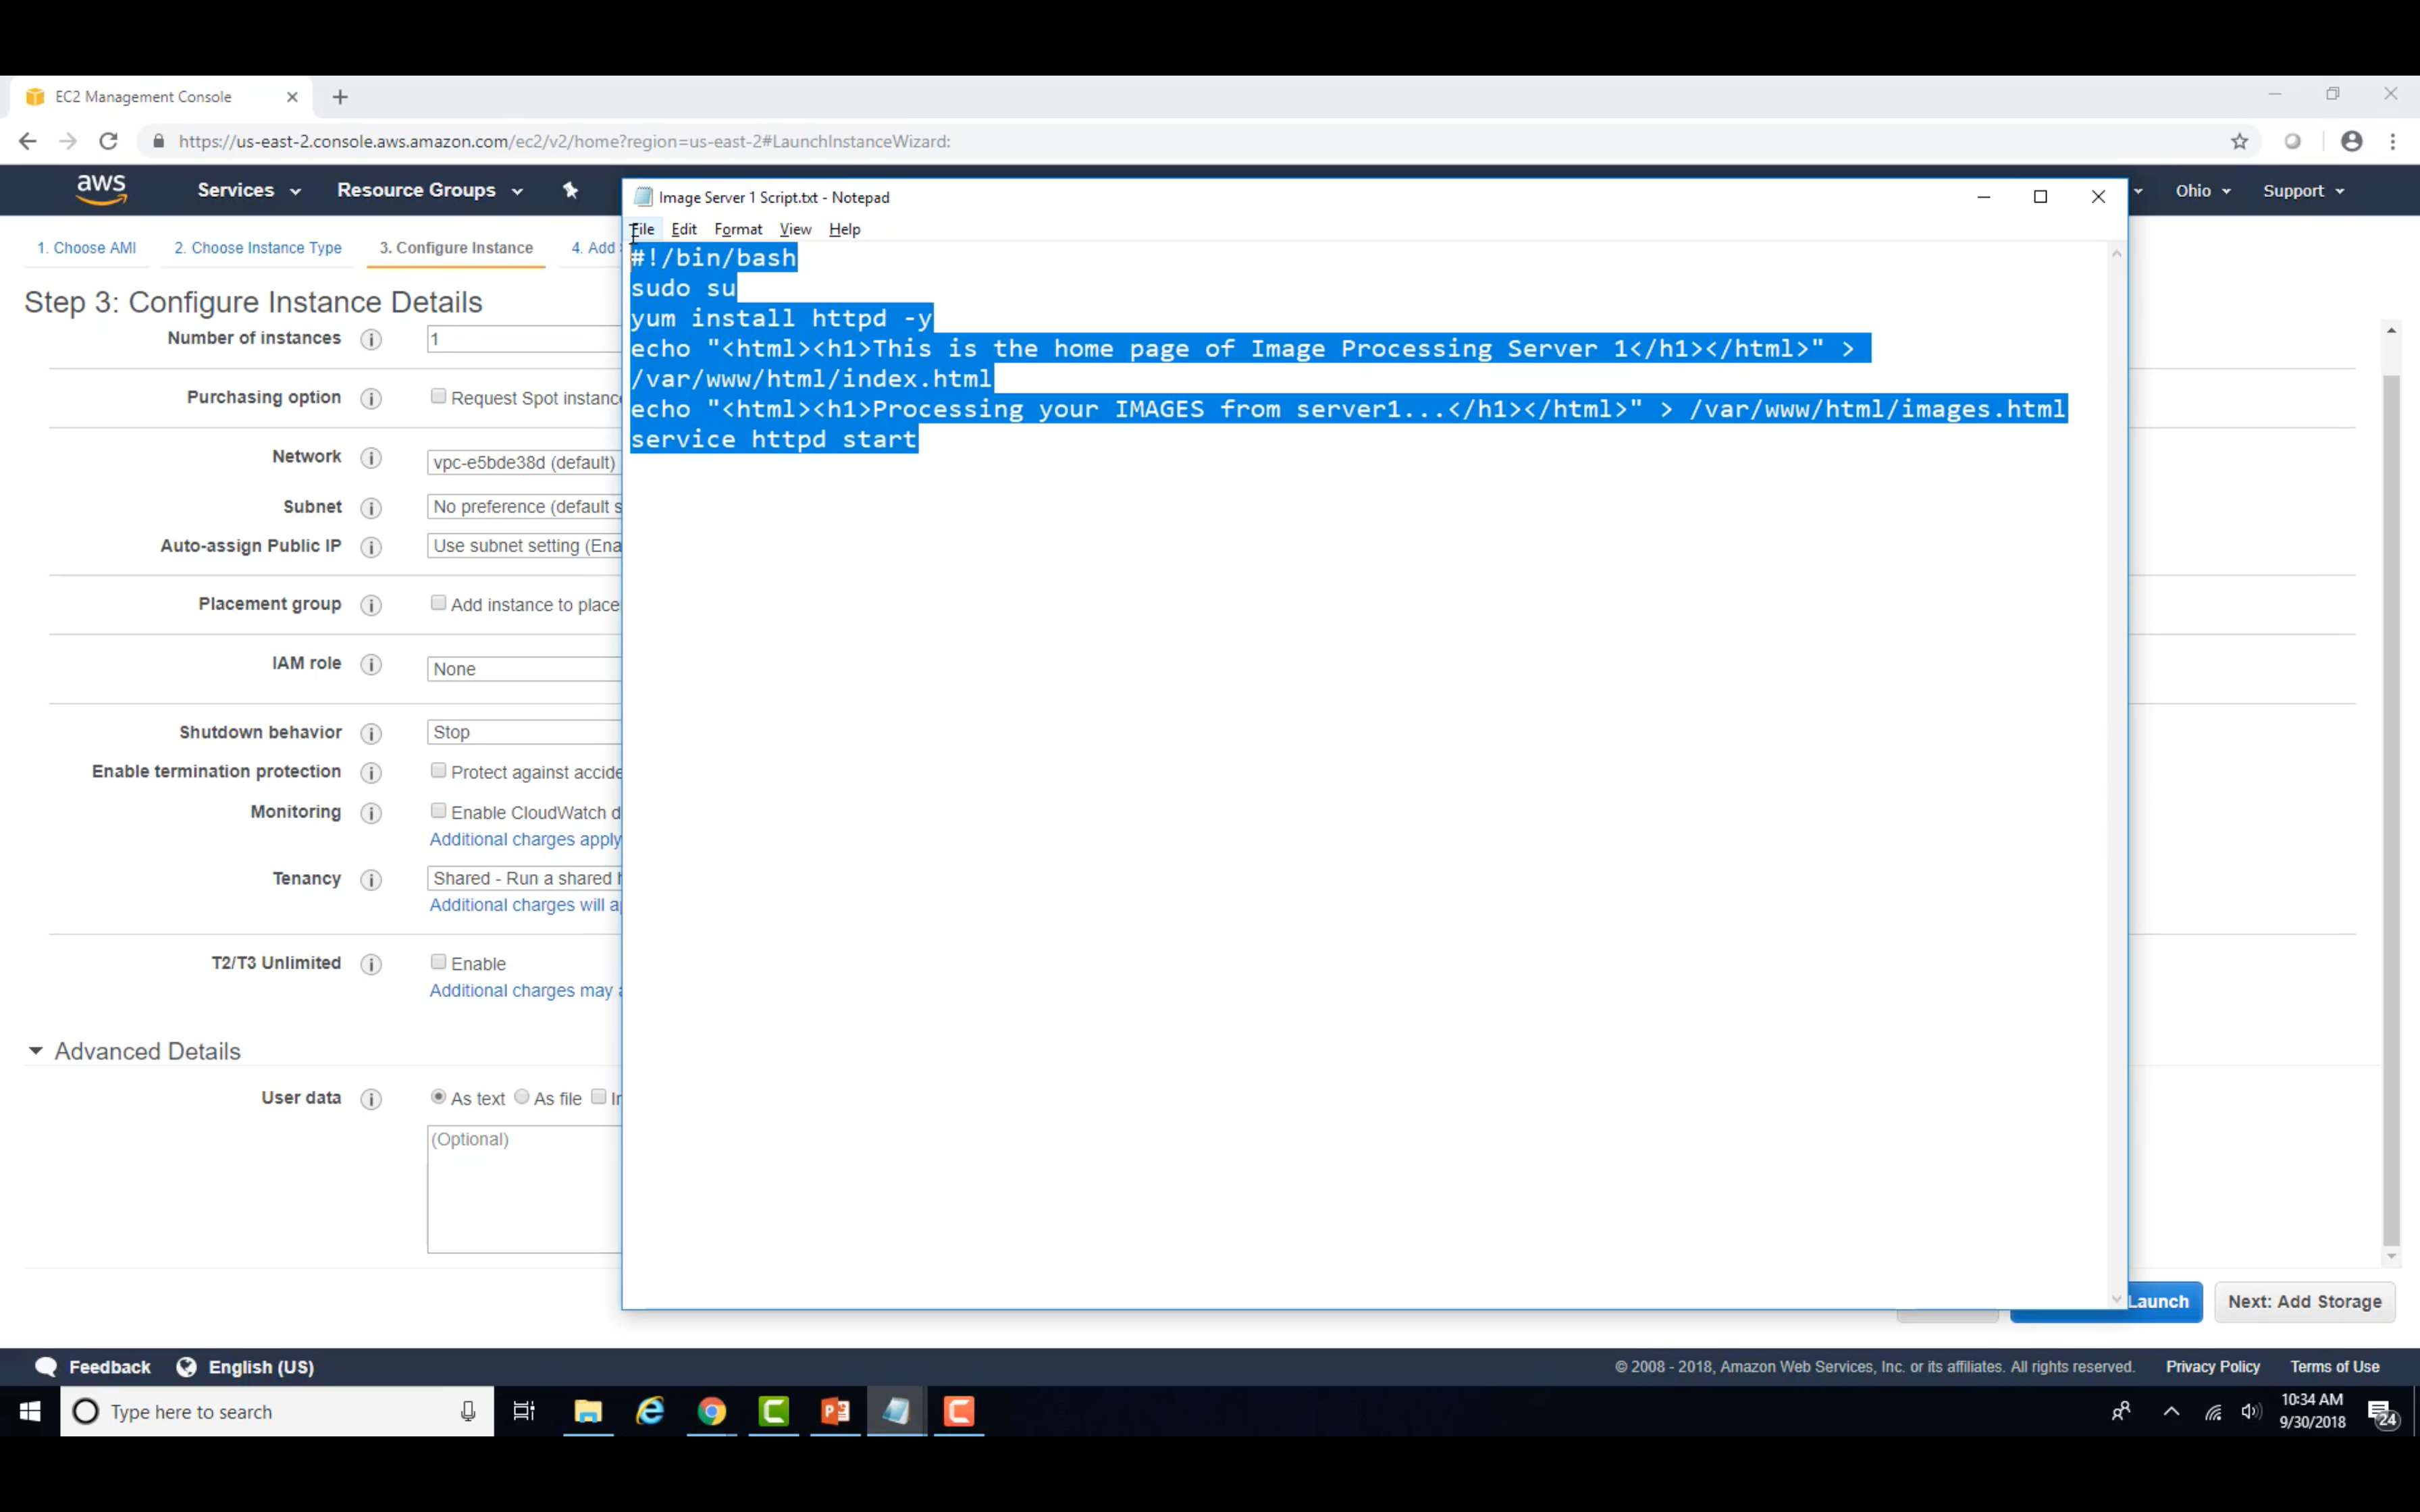Viewport: 2420px width, 1512px height.
Task: Open Chrome from the Windows taskbar
Action: tap(712, 1411)
